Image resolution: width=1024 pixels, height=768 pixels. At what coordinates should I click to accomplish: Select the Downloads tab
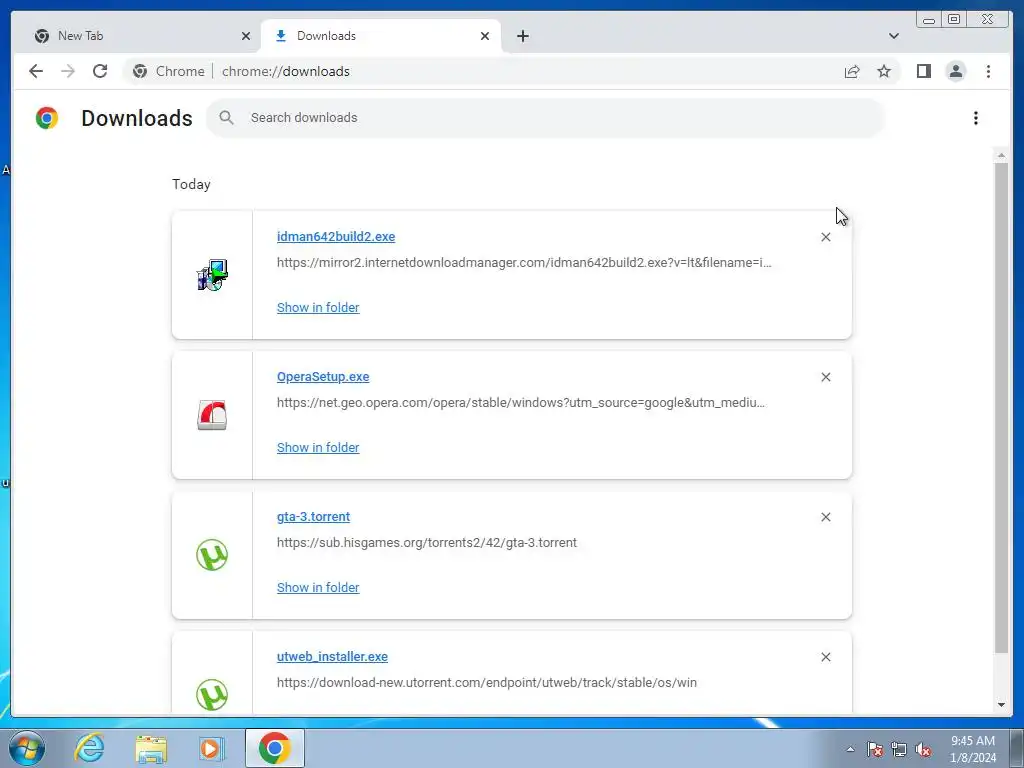(x=381, y=36)
